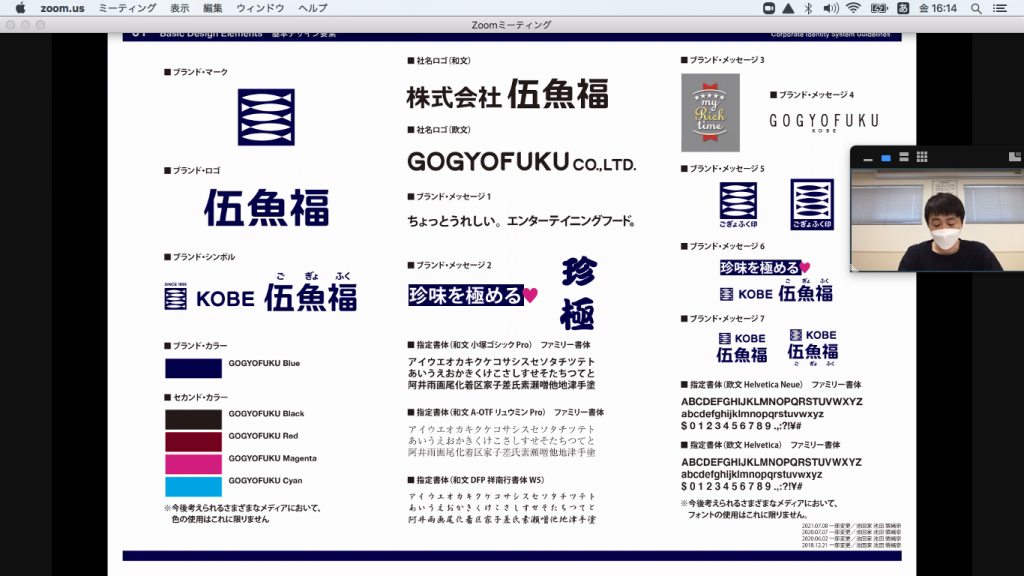Click the "GOGYOFUKU CO.,LTD." logo text
Image resolution: width=1024 pixels, height=576 pixels.
pos(522,161)
